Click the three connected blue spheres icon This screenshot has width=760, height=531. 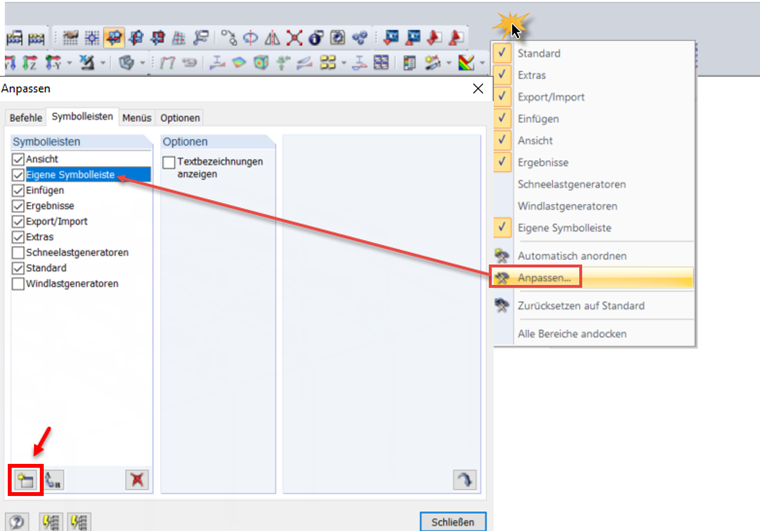[x=360, y=37]
